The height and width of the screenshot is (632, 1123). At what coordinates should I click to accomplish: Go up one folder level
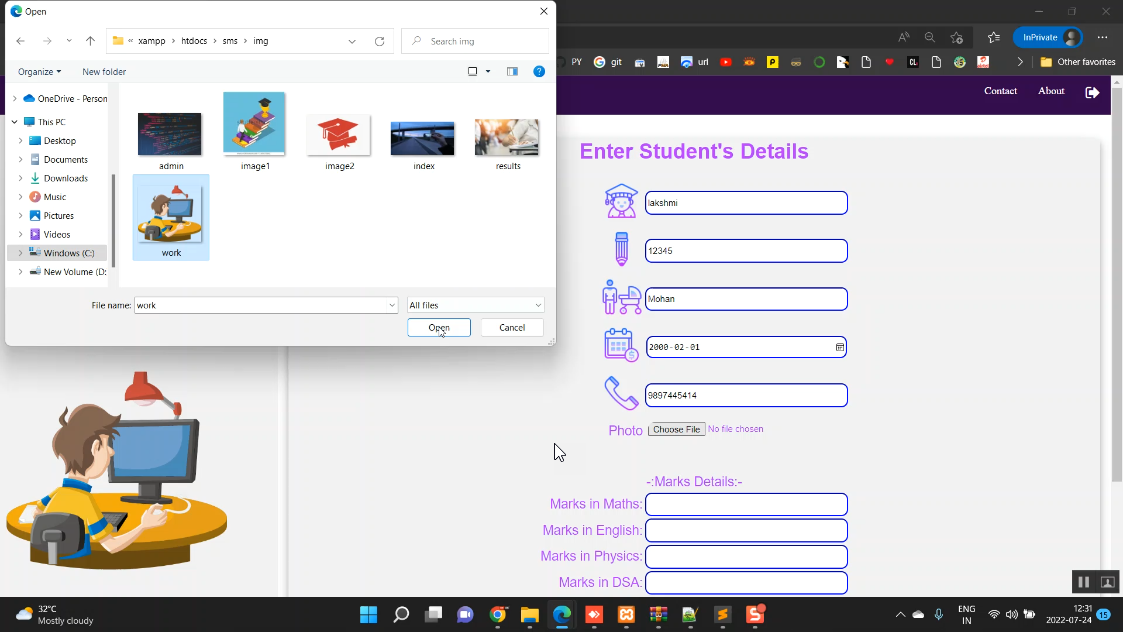(90, 41)
